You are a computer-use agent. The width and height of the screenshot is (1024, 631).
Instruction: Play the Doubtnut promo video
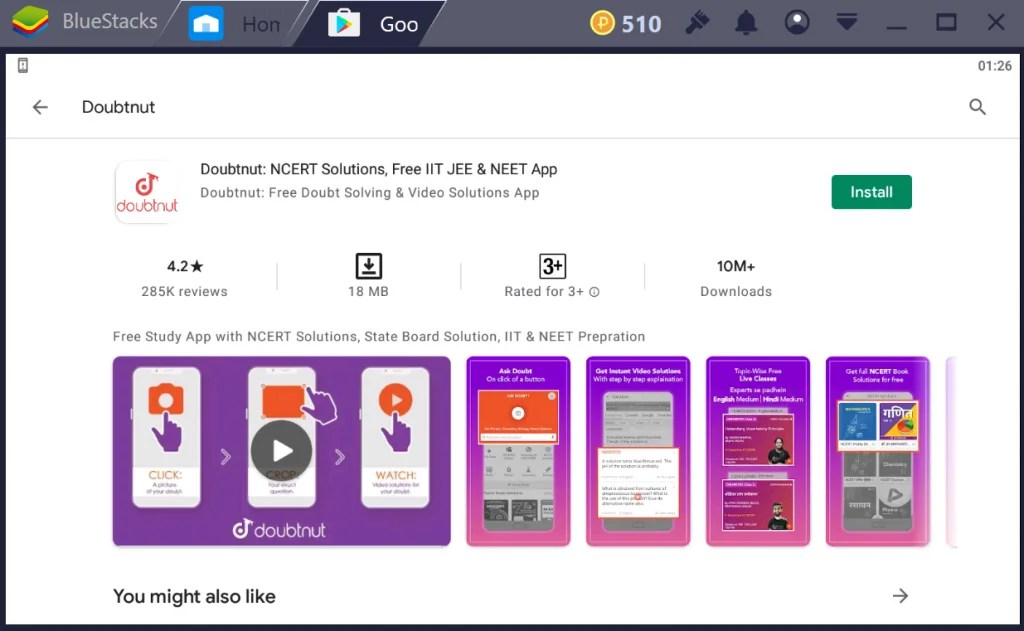coord(281,451)
